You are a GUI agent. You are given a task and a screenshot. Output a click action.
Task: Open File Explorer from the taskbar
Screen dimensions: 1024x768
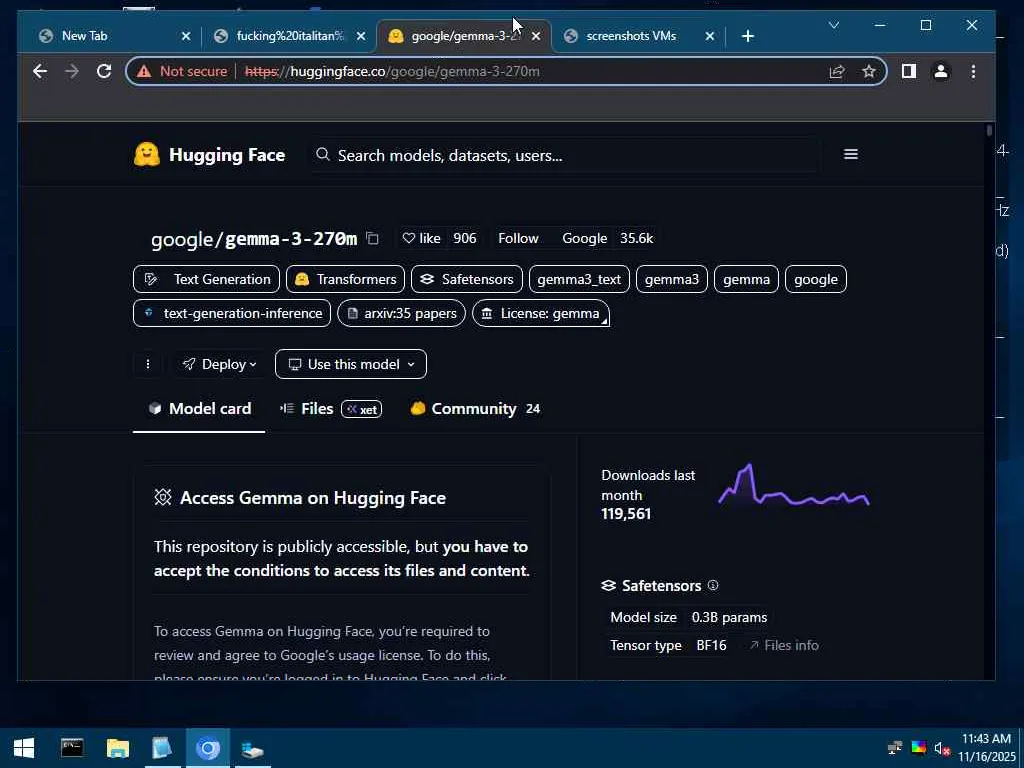118,748
